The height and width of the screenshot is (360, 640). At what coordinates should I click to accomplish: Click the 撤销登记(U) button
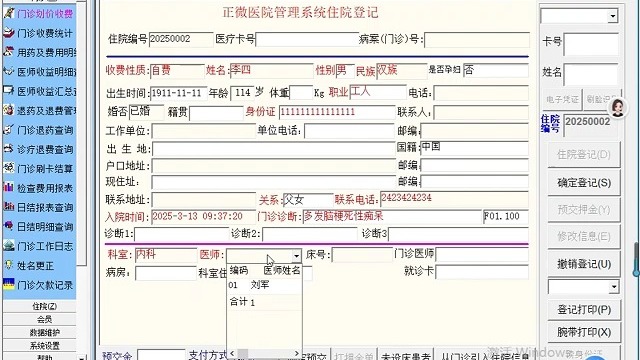(x=584, y=264)
